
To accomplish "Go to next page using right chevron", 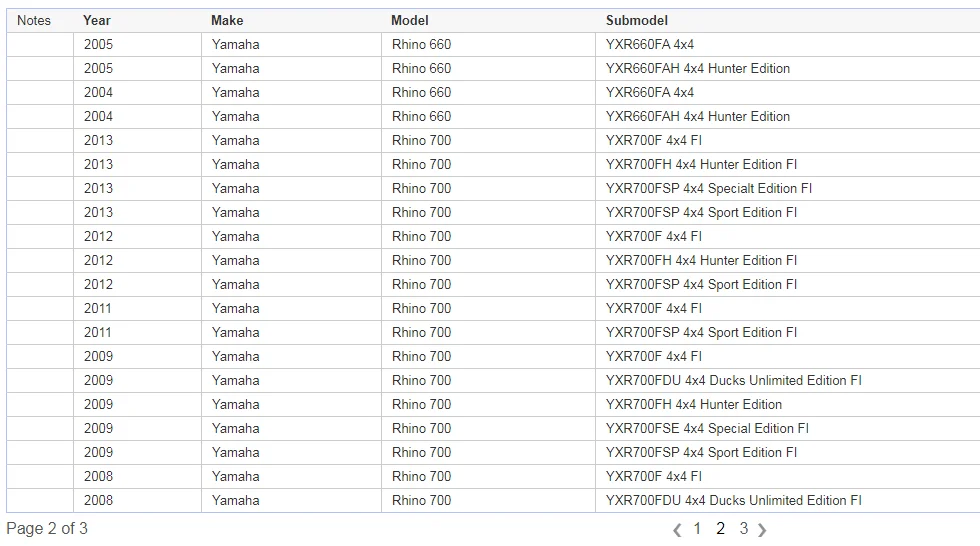I will (762, 530).
